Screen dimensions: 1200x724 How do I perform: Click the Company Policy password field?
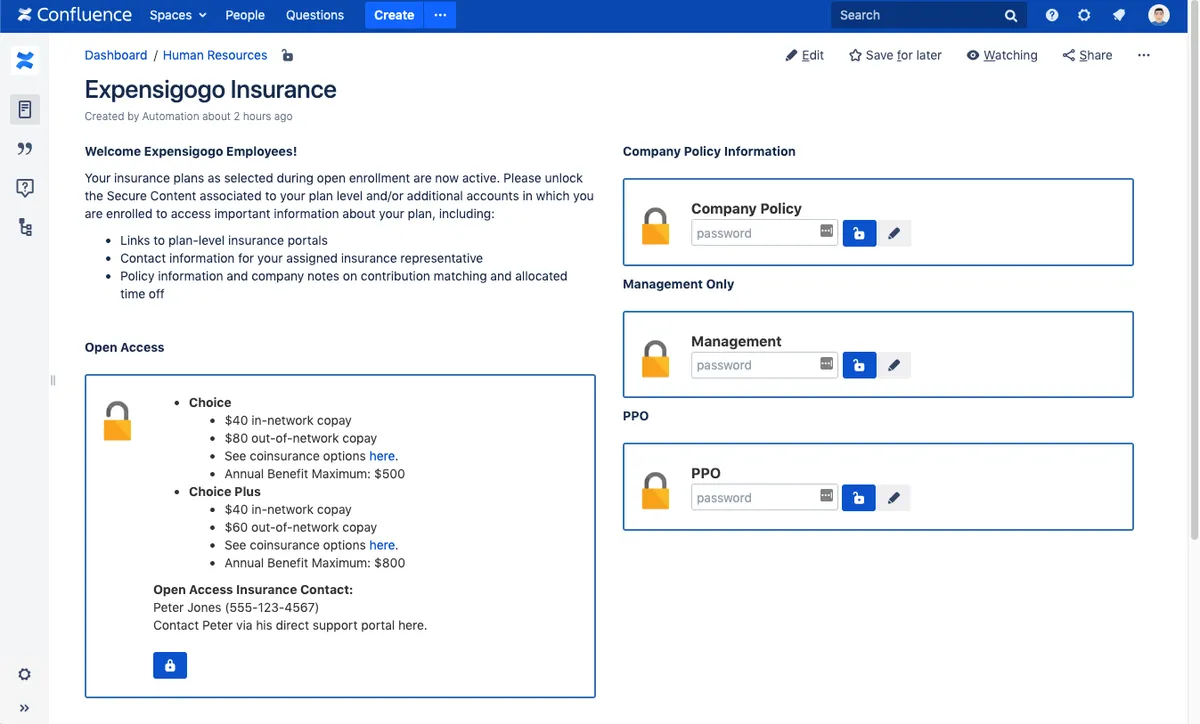(764, 233)
